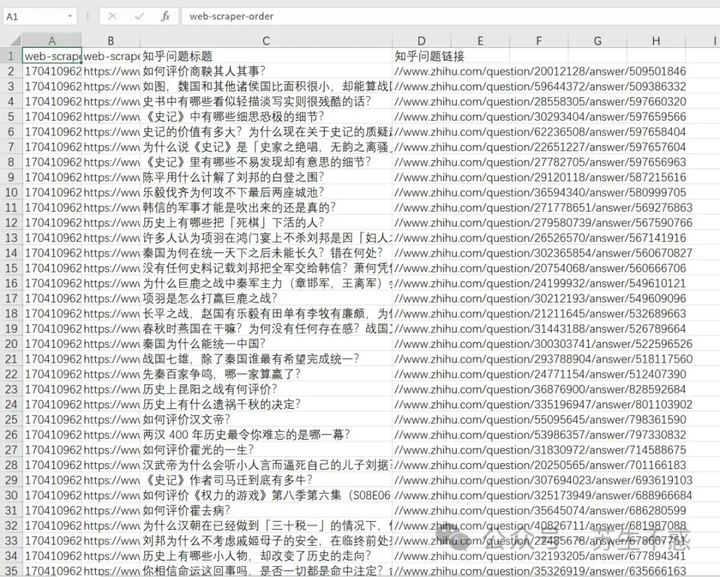Click the cancel X icon in formula bar
This screenshot has height=577, width=720.
112,17
